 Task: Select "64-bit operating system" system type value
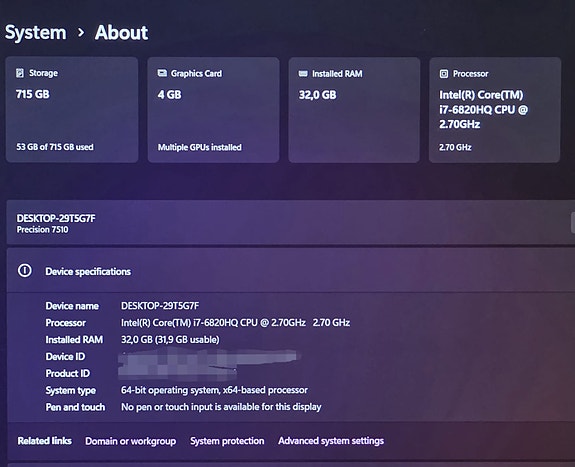(x=214, y=390)
